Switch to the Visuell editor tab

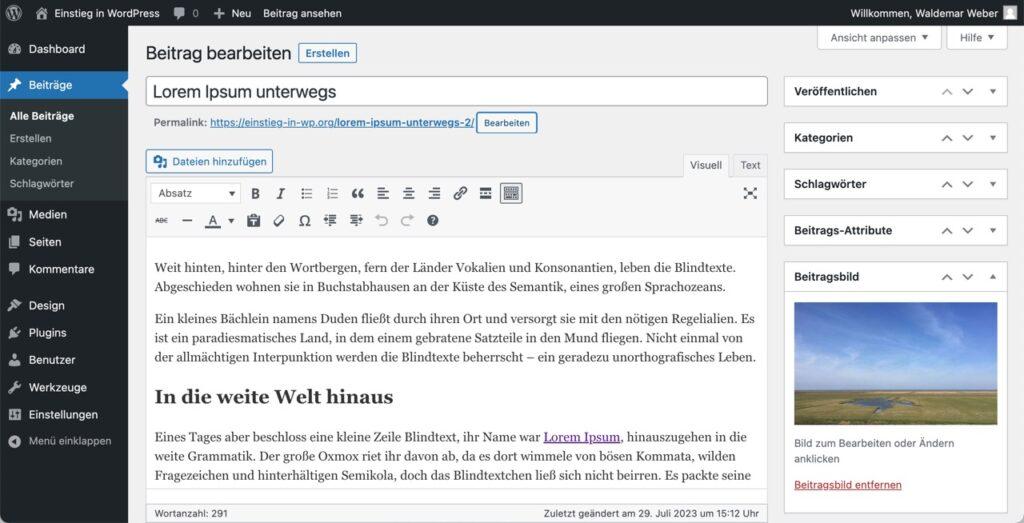(706, 165)
